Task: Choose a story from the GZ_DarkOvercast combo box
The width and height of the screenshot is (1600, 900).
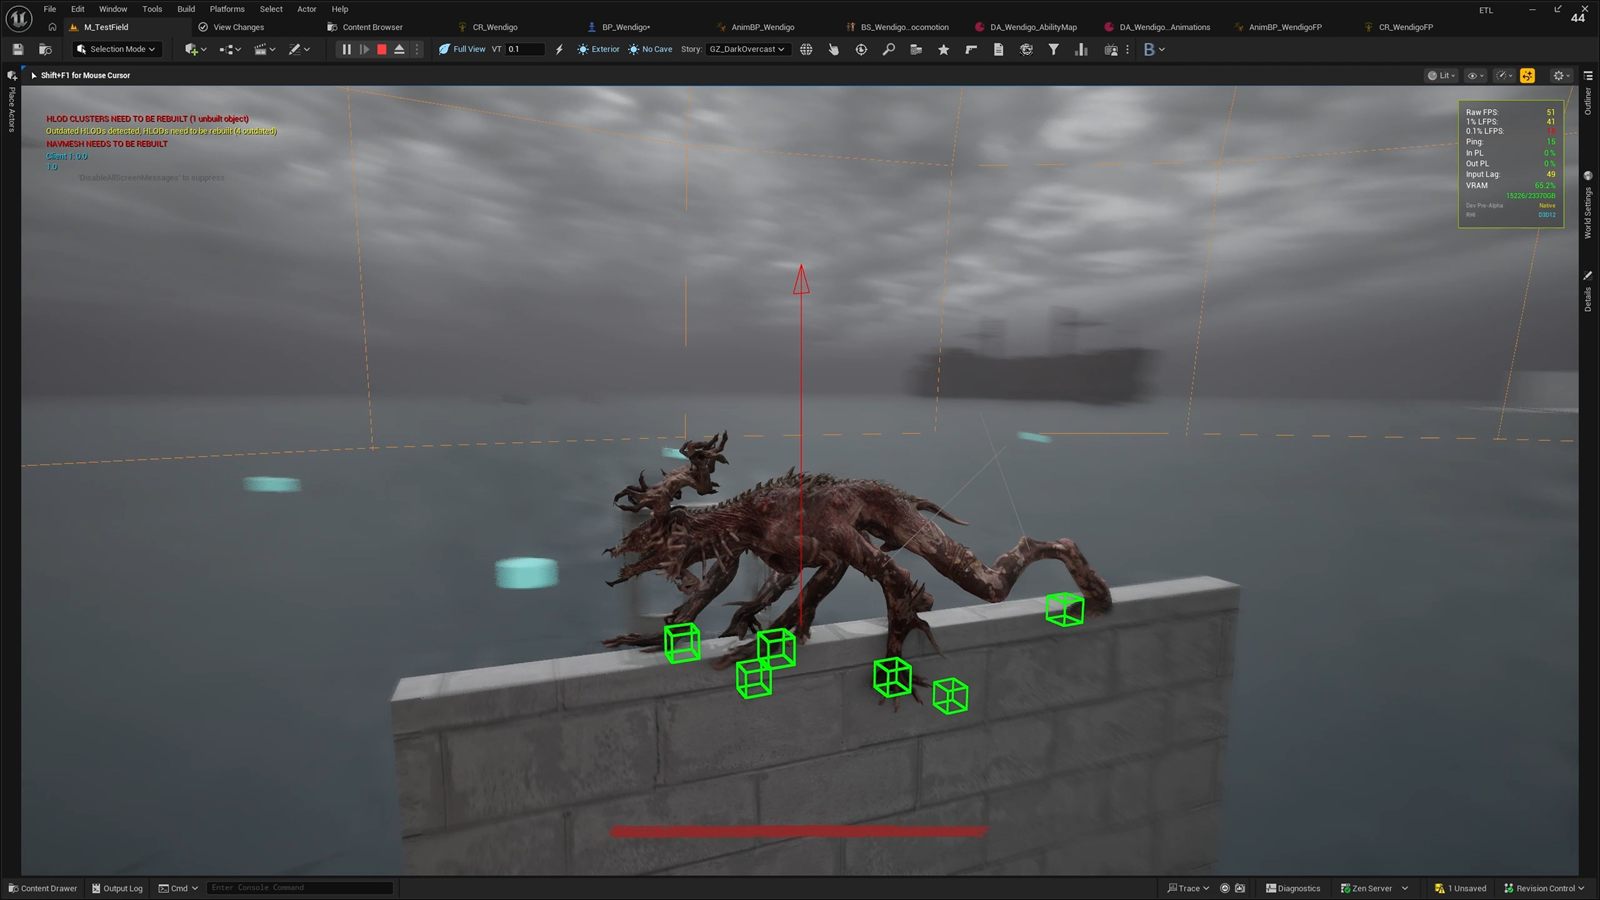Action: click(x=747, y=49)
